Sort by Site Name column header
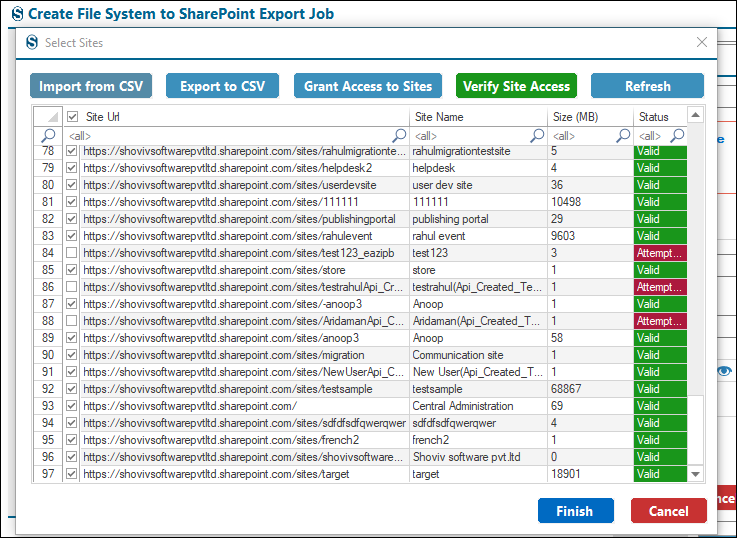The height and width of the screenshot is (538, 737). pyautogui.click(x=478, y=117)
